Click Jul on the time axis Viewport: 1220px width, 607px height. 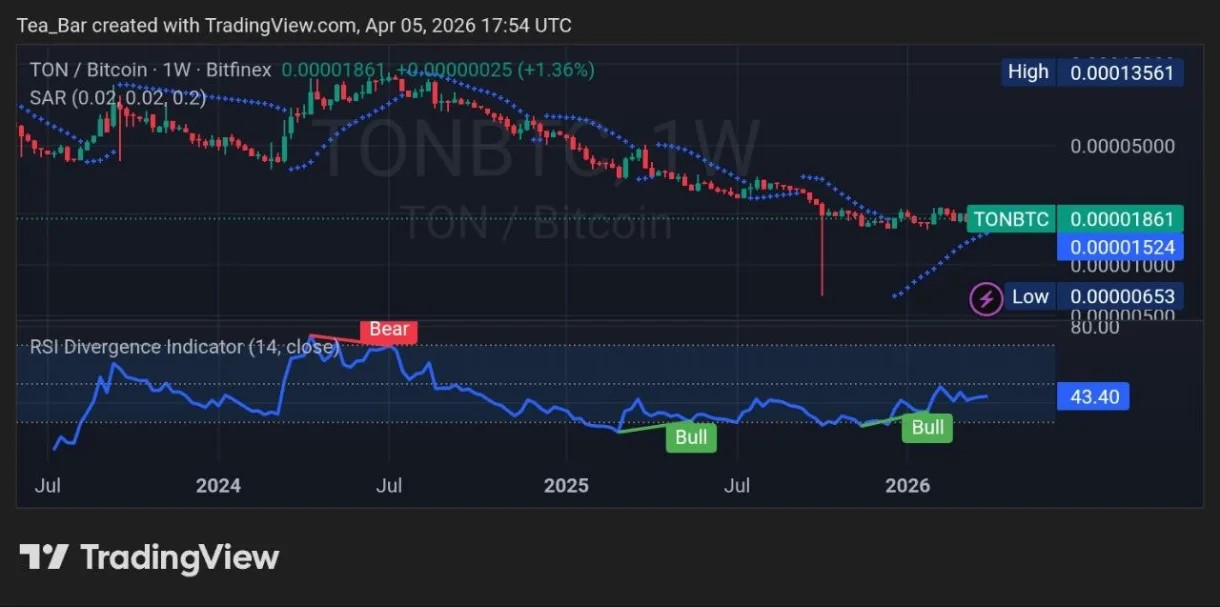coord(48,486)
